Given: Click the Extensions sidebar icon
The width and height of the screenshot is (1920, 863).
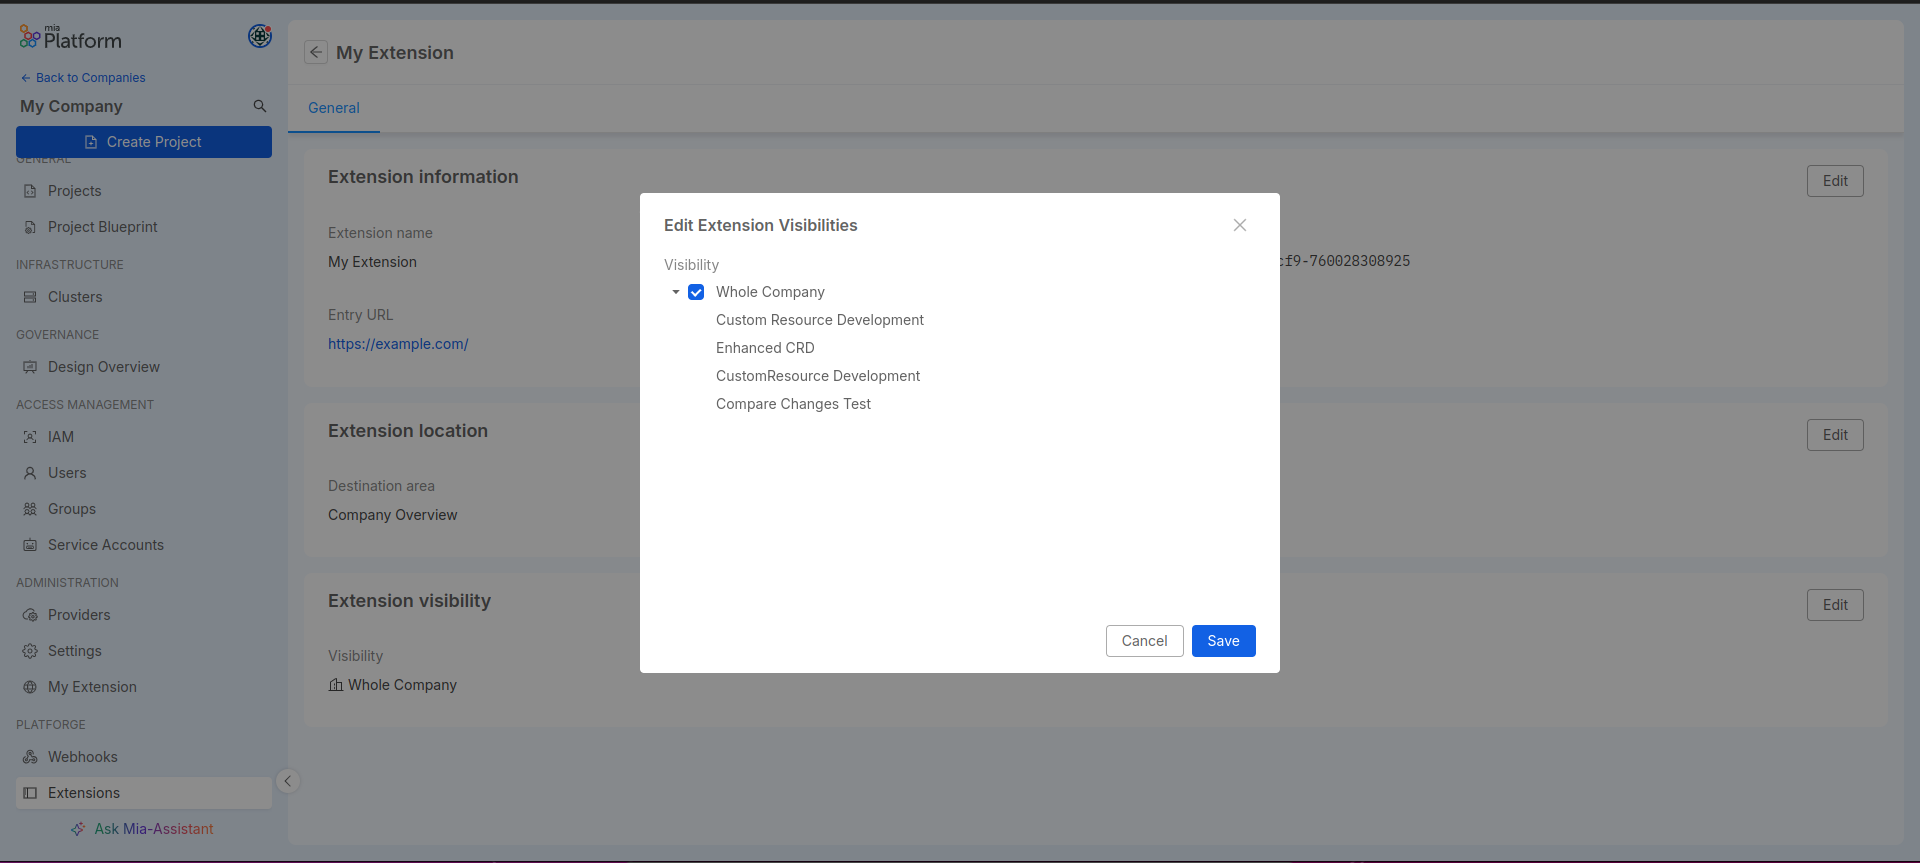Looking at the screenshot, I should 30,793.
